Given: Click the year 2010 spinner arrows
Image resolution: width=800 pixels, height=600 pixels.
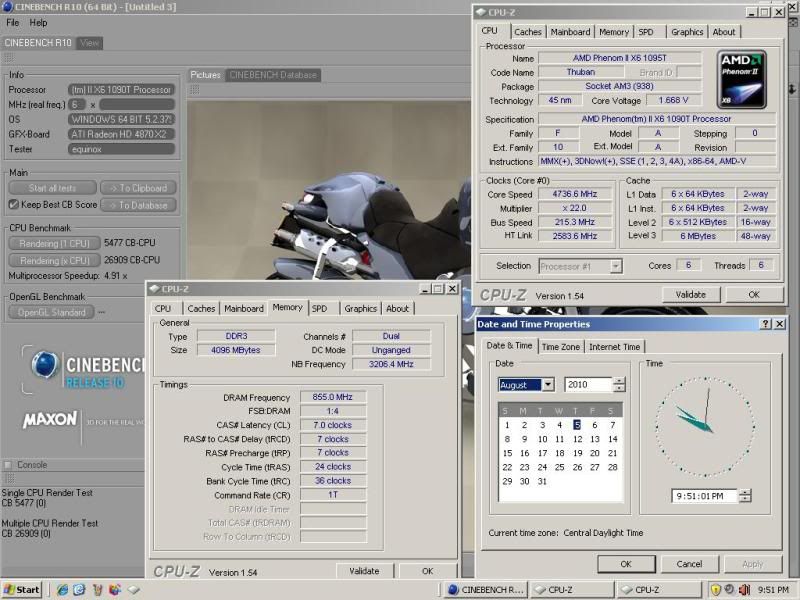Looking at the screenshot, I should pos(618,385).
